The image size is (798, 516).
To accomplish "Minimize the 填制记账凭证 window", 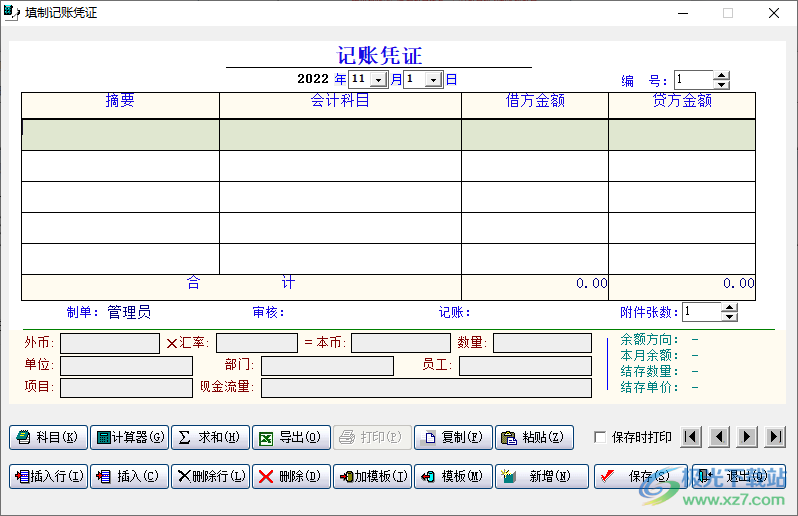I will 683,13.
